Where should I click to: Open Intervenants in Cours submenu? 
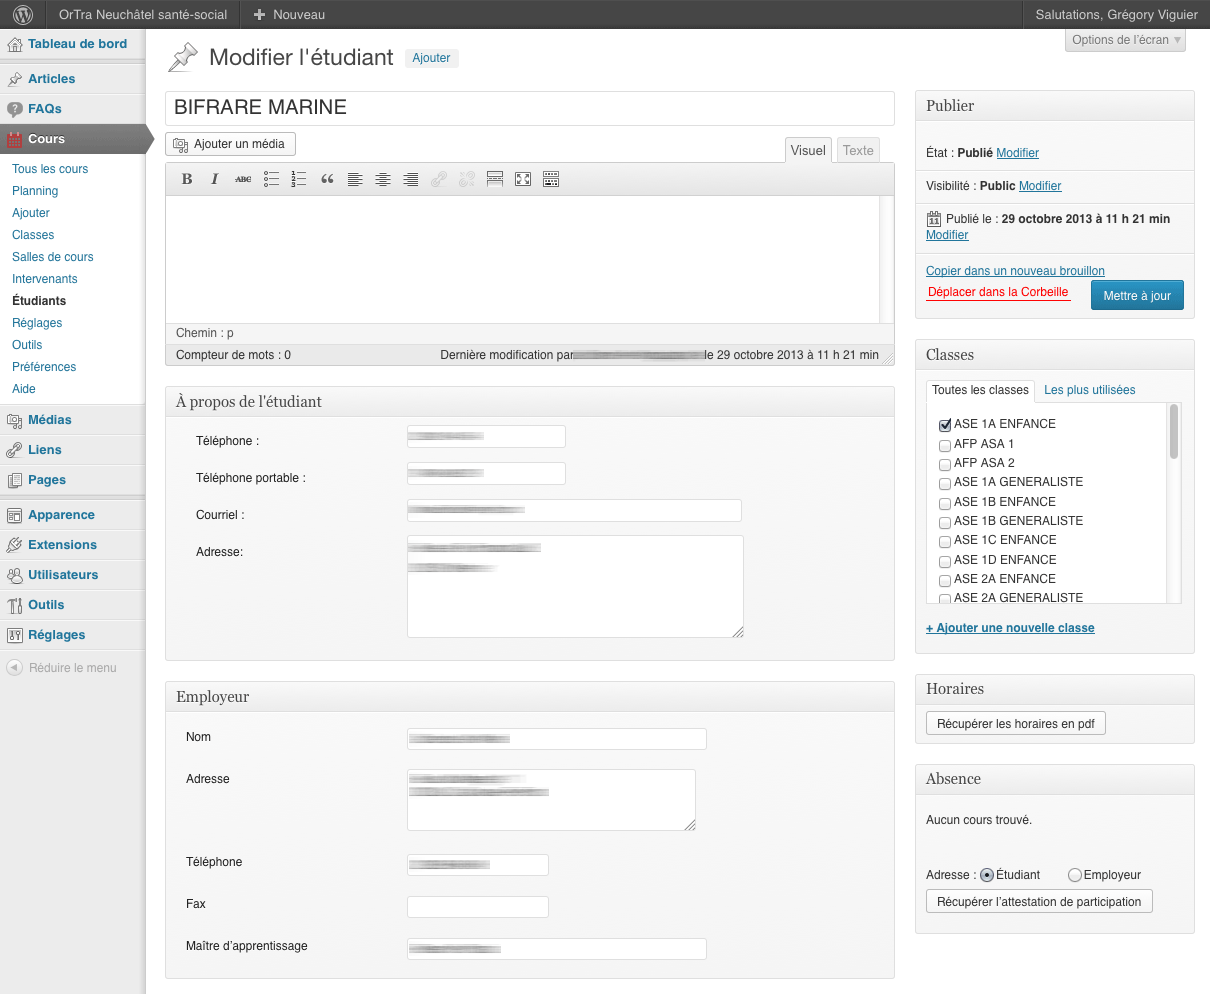(x=45, y=279)
